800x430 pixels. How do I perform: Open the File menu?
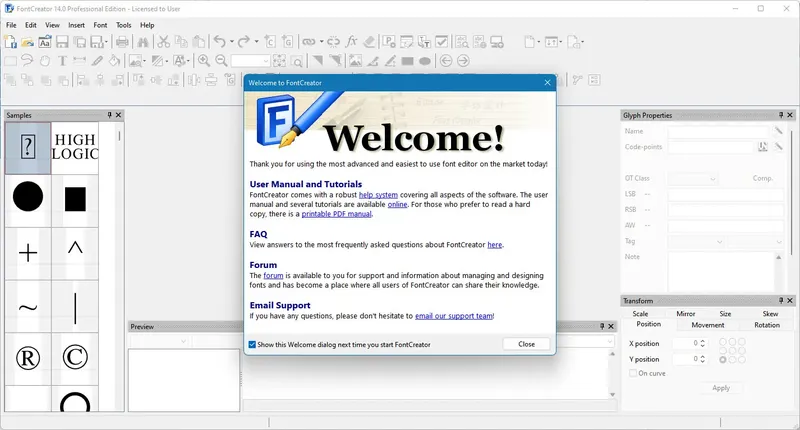11,25
